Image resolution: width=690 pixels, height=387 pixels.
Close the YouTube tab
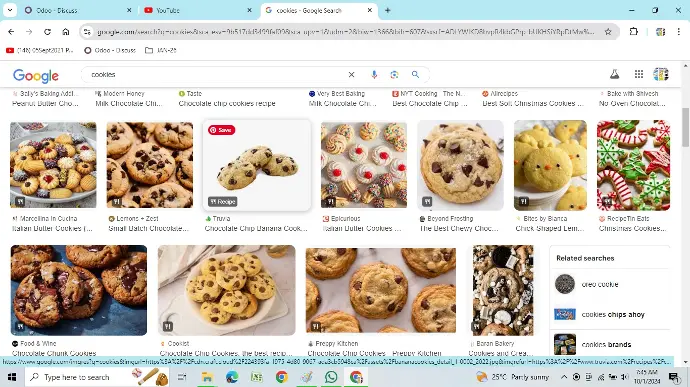[x=250, y=10]
